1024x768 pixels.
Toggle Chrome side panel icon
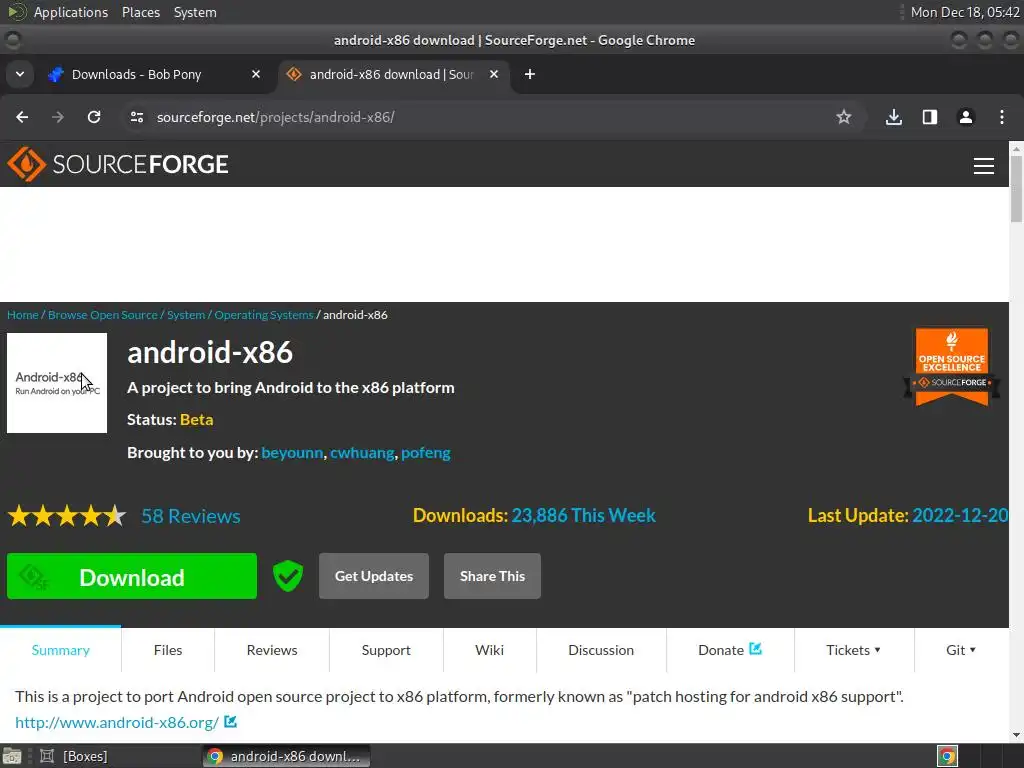(x=930, y=117)
